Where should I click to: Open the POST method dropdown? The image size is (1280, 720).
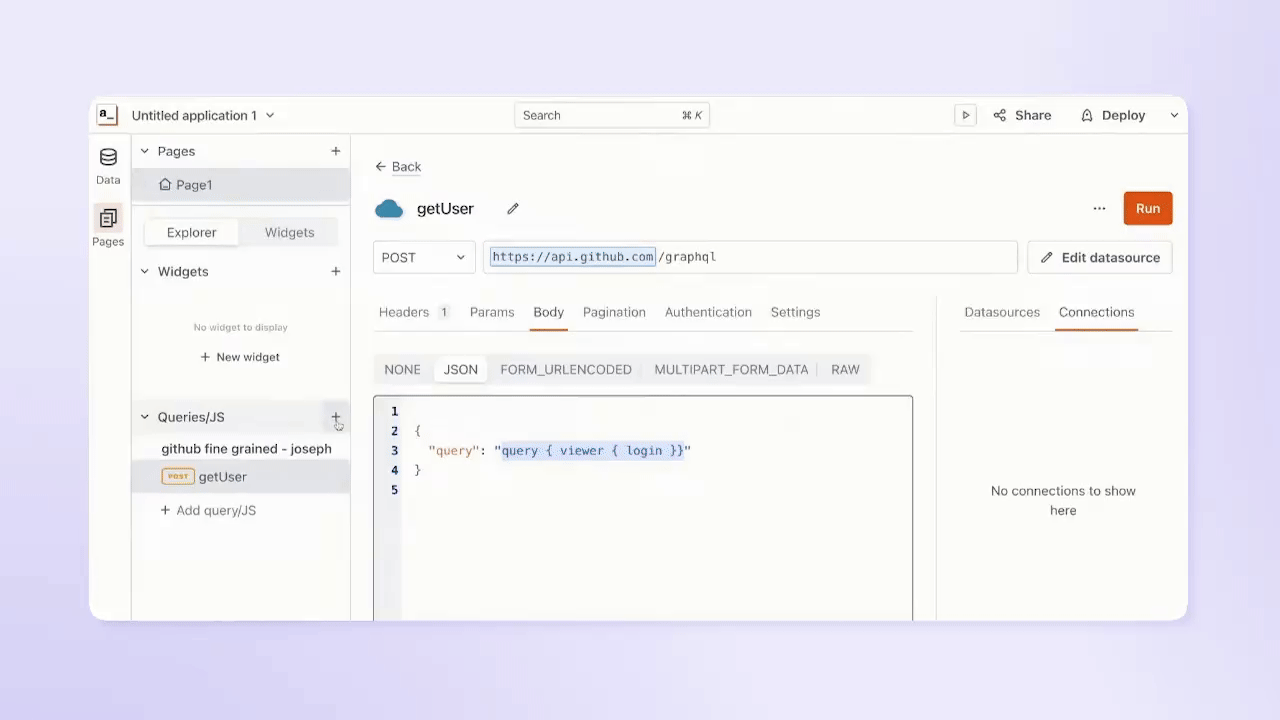click(423, 257)
